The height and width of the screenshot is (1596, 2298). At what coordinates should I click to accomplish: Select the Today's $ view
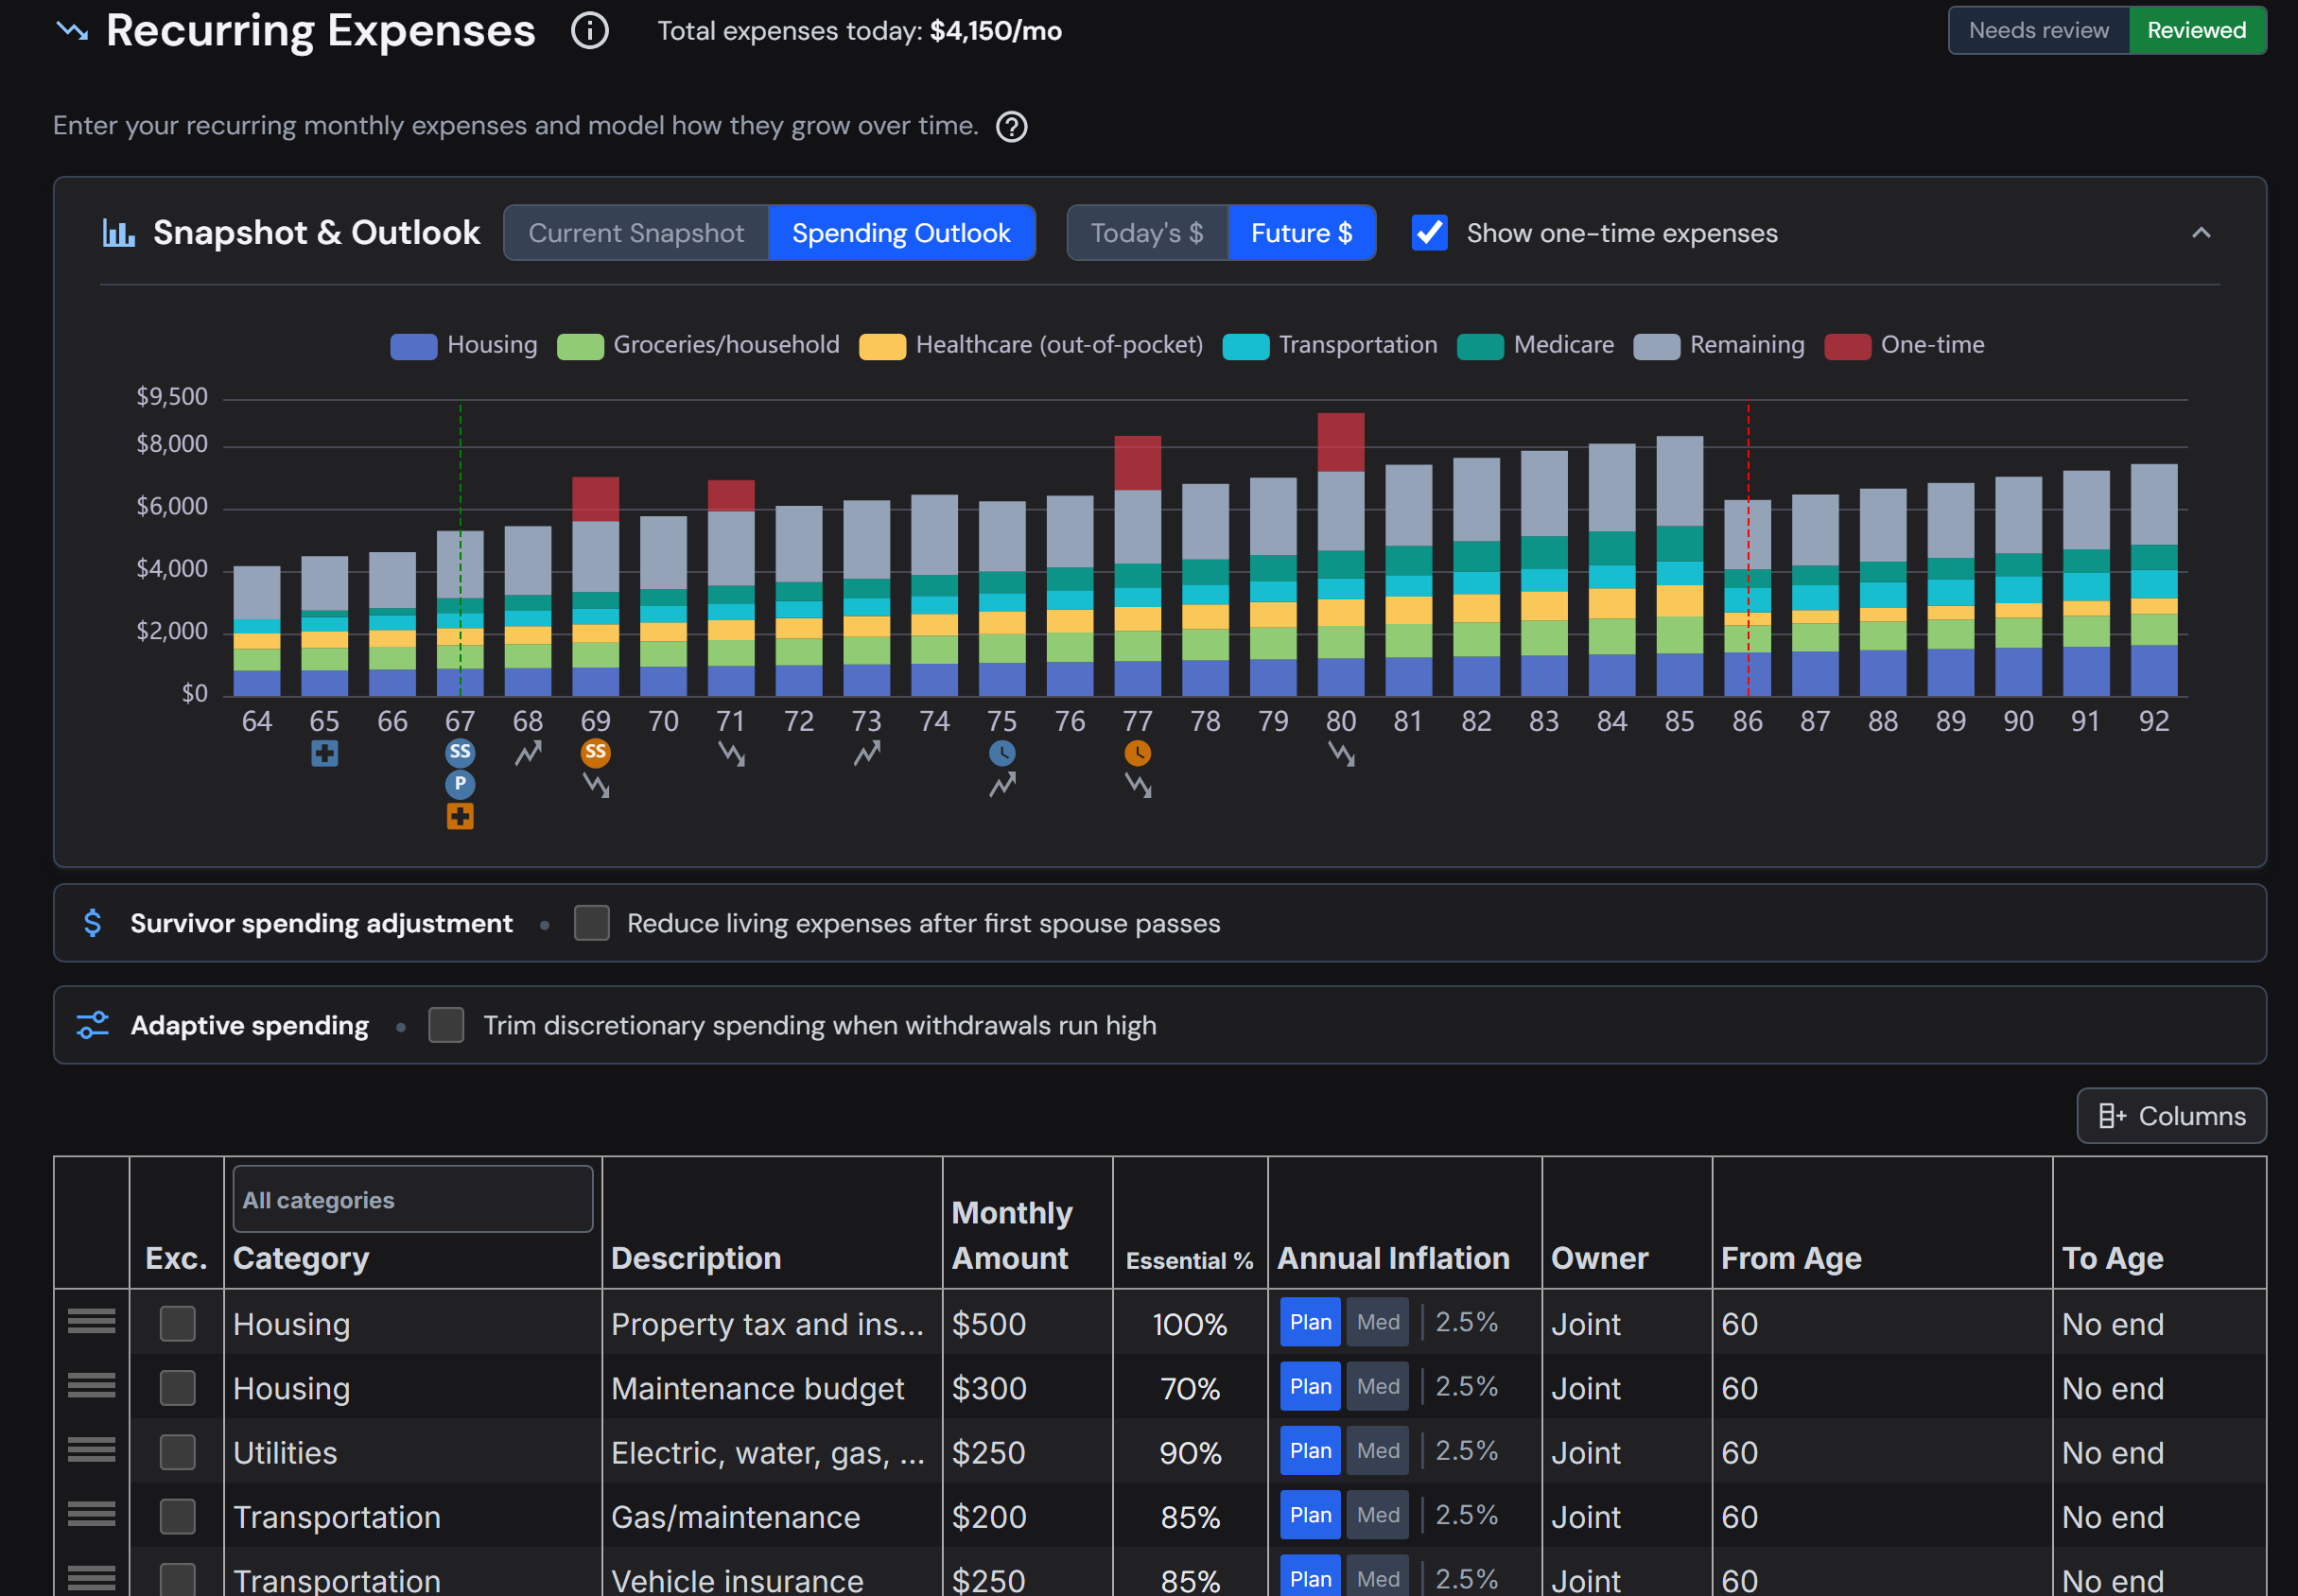(1147, 233)
